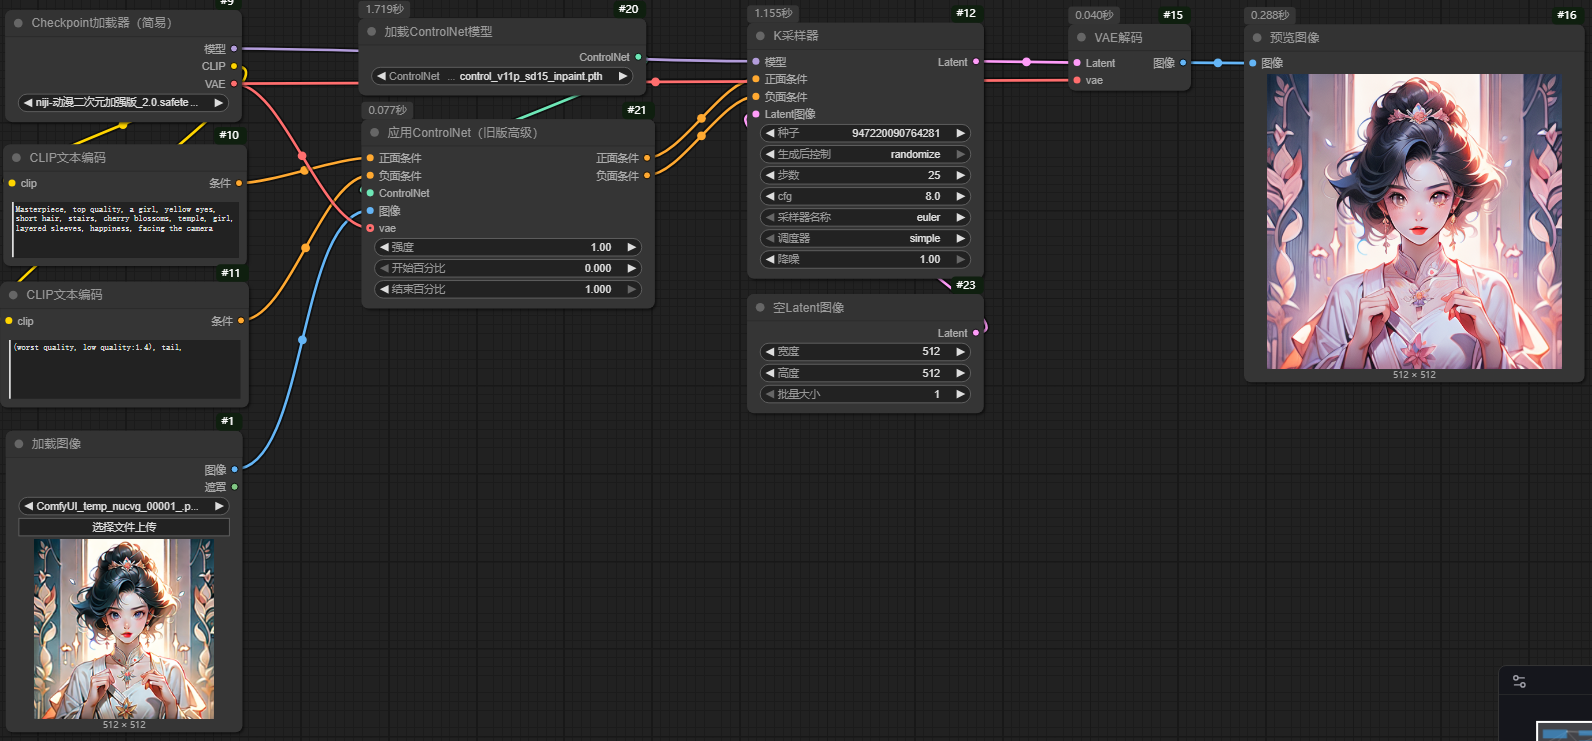Screen dimensions: 1592x741
Task: Click the left arrow on 步数 field
Action: point(770,175)
